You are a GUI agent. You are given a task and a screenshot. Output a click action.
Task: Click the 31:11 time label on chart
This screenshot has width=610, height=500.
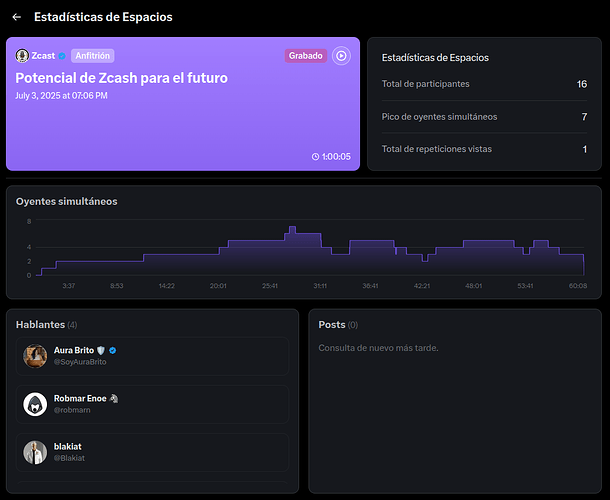[320, 286]
